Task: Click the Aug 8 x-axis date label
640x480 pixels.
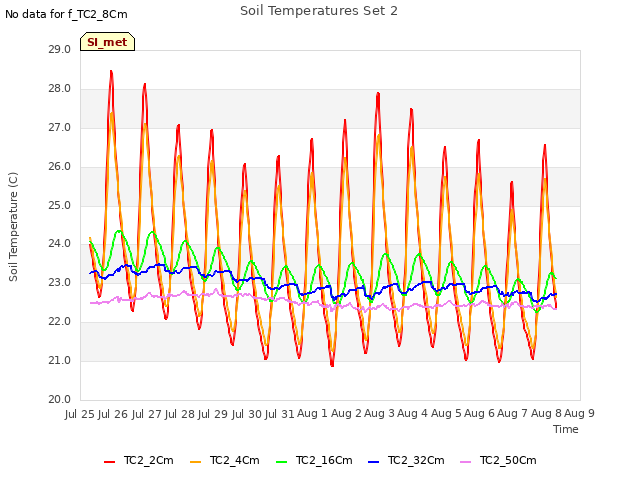Action: tap(546, 414)
